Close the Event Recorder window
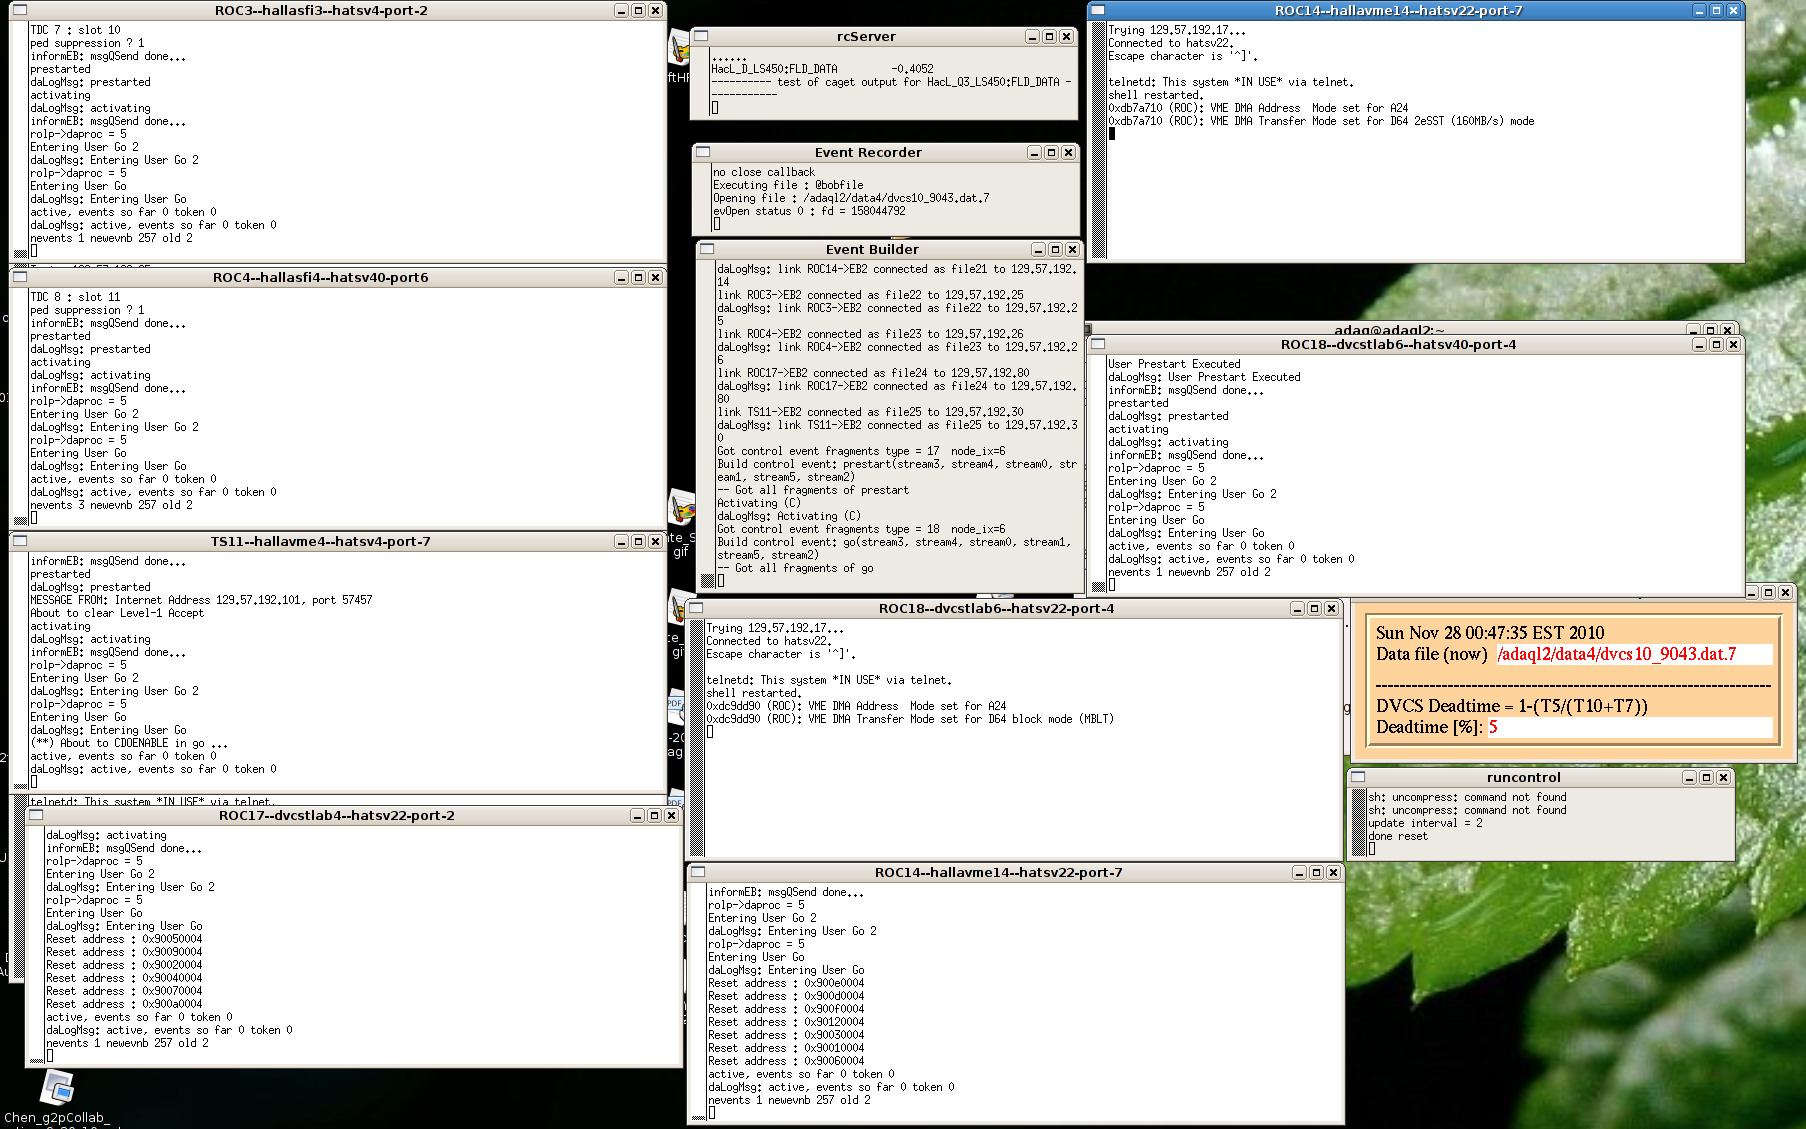 pyautogui.click(x=1068, y=153)
